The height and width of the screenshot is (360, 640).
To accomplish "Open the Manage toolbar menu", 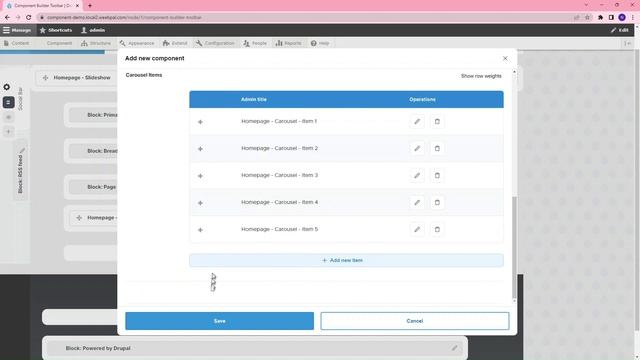I will 17,30.
